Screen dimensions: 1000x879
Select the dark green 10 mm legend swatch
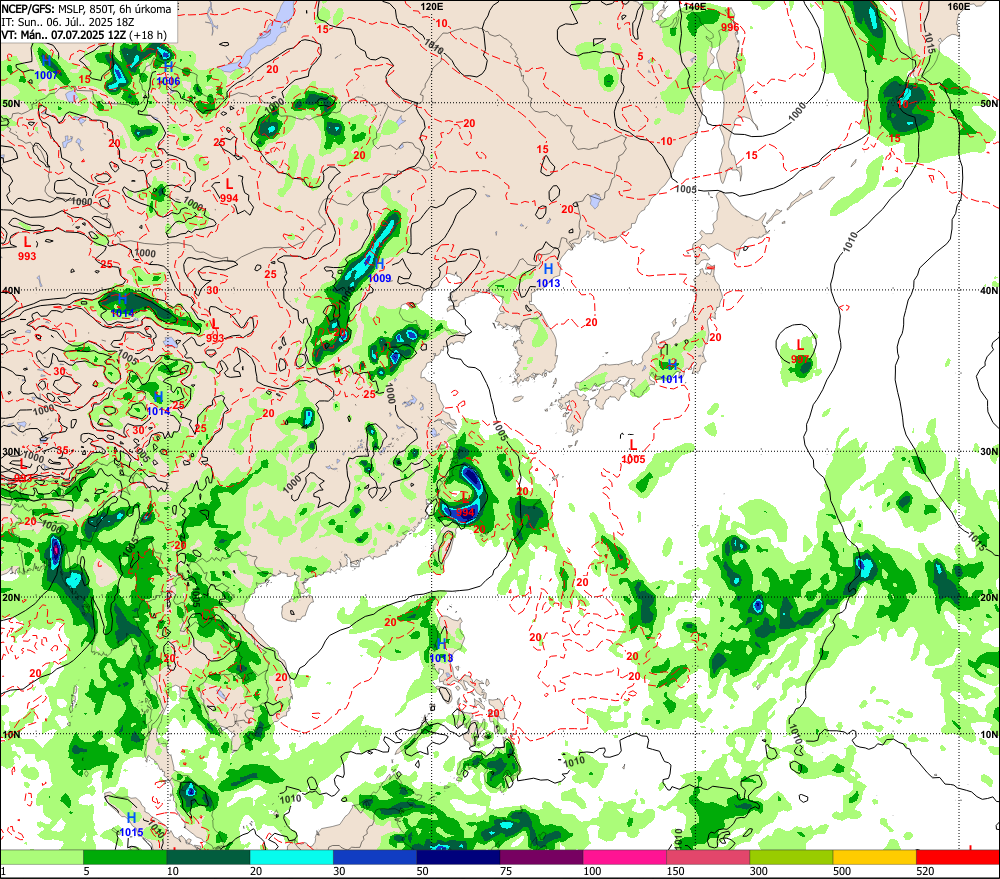(209, 857)
